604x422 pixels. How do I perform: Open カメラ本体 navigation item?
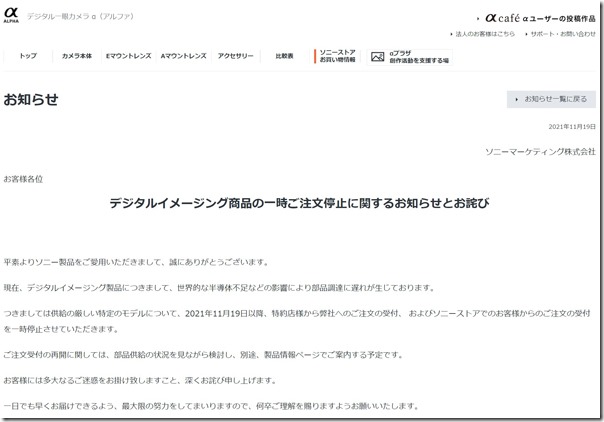click(x=77, y=56)
